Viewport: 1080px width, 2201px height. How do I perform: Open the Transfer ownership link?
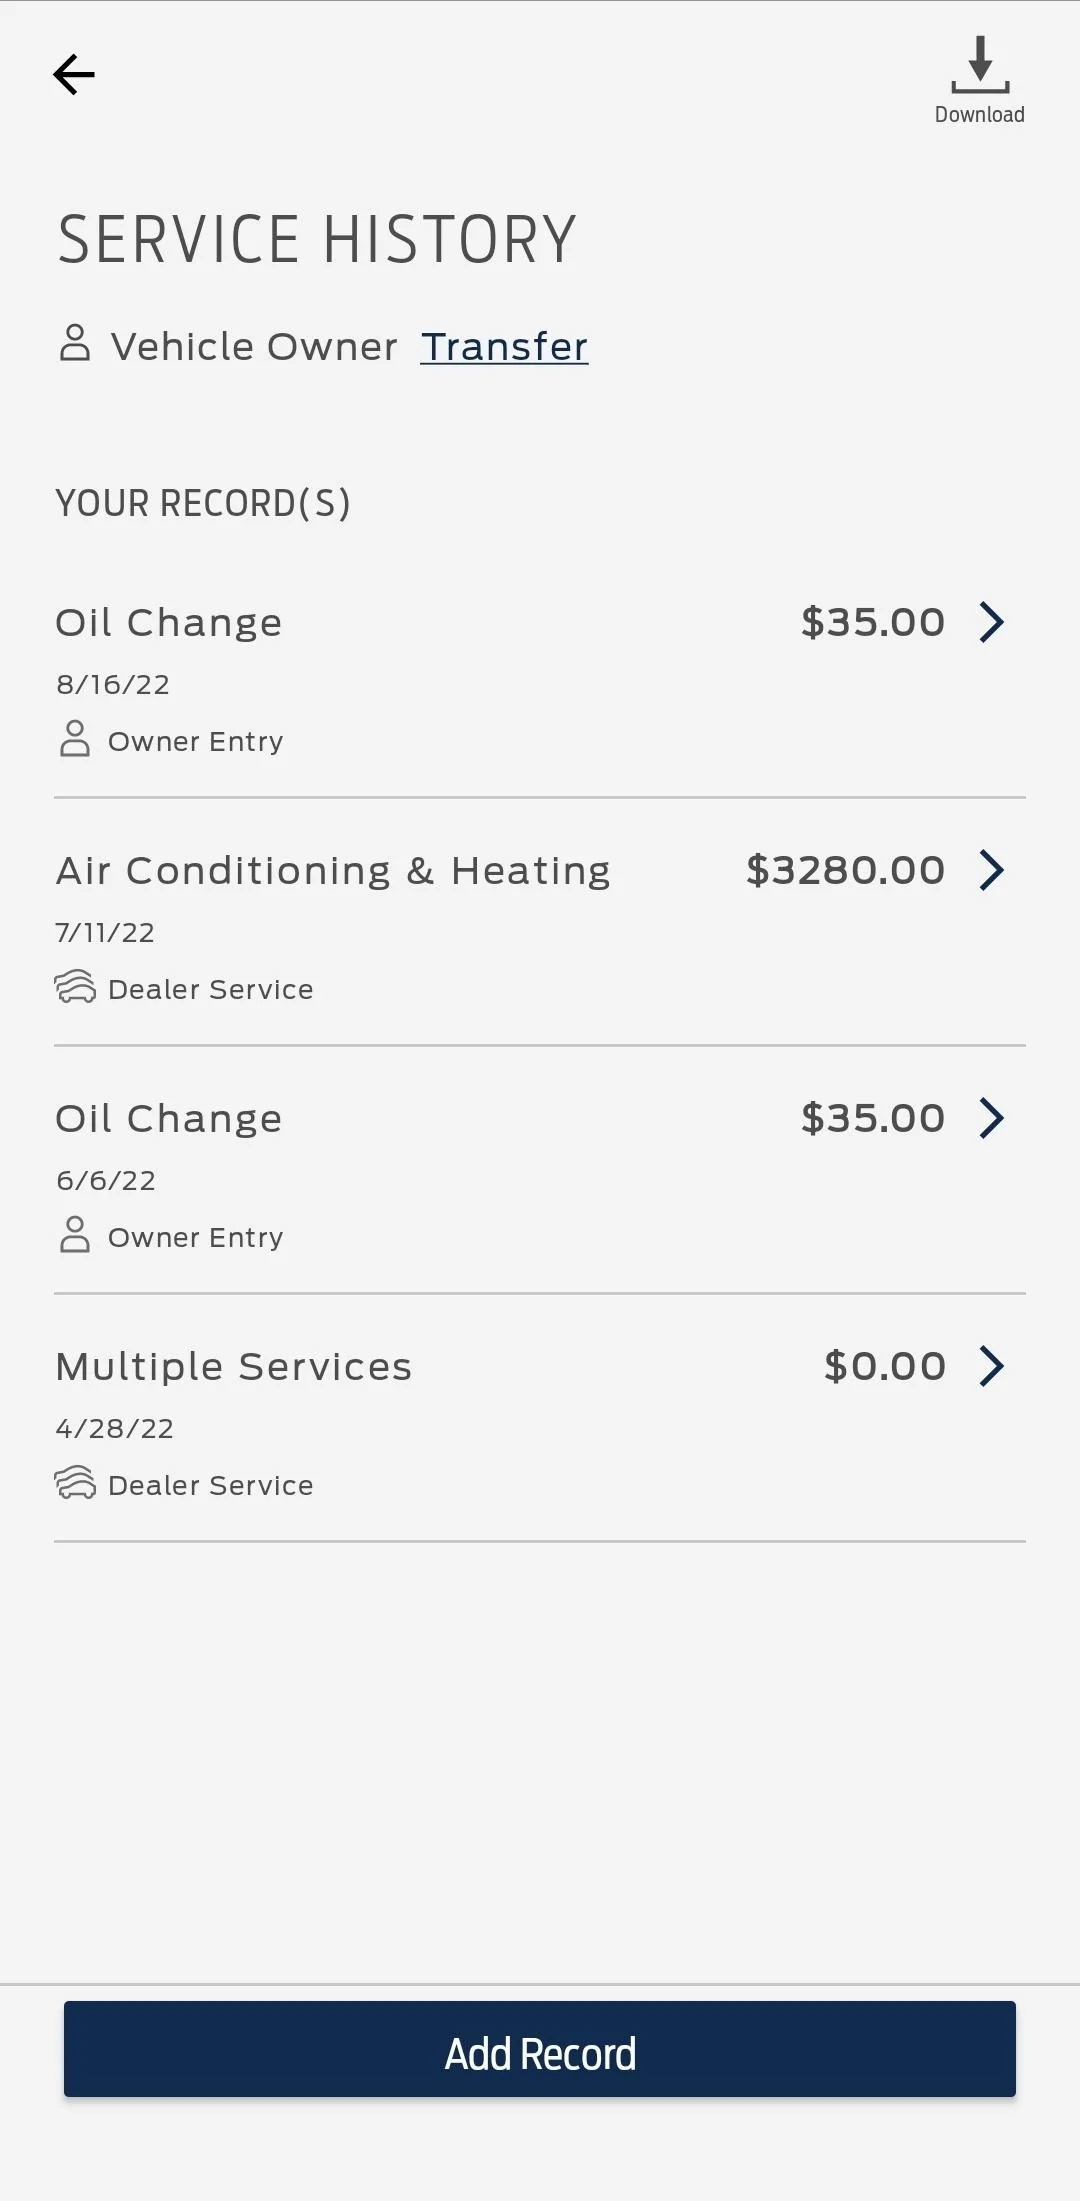pyautogui.click(x=504, y=347)
